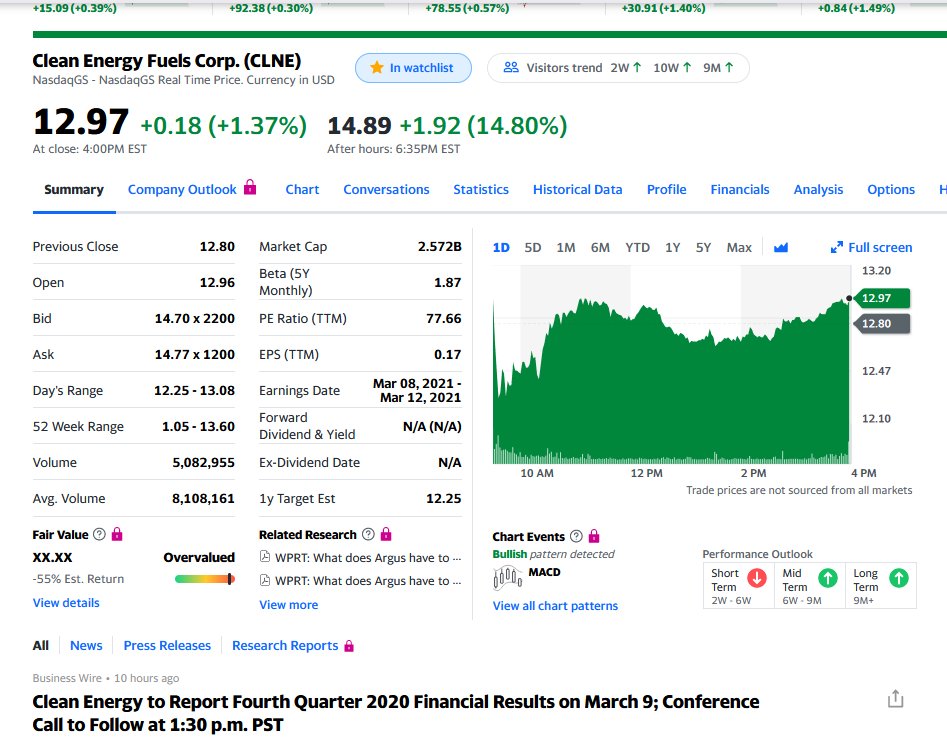Open the Analysis tab
Image resolution: width=947 pixels, height=743 pixels.
[818, 190]
